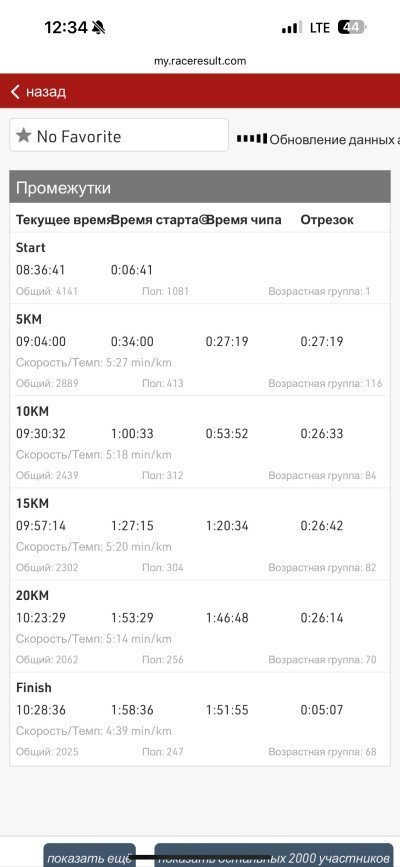Select the Finish split row
The width and height of the screenshot is (400, 867).
pos(200,719)
